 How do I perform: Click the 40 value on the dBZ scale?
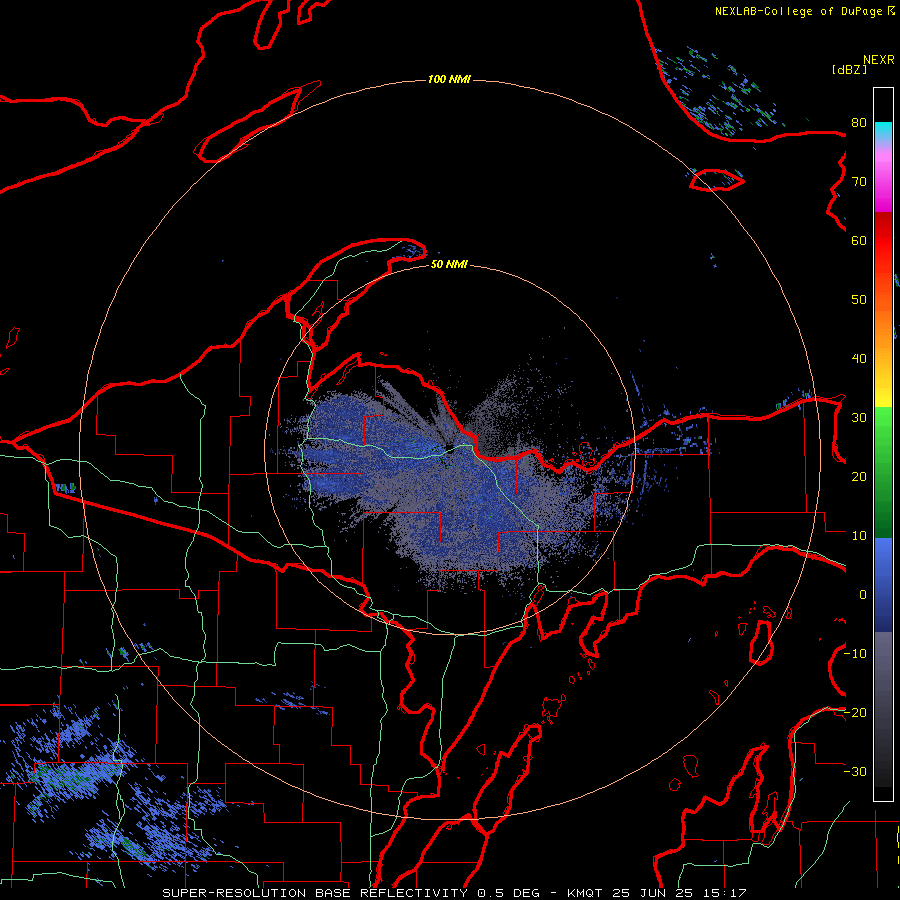(859, 359)
